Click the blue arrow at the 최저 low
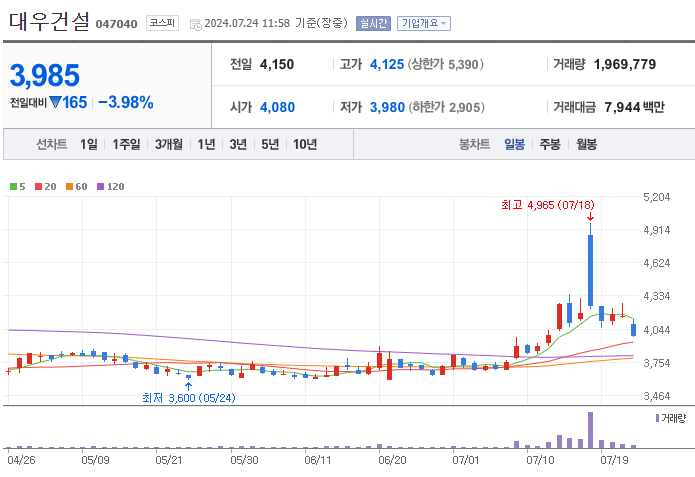The height and width of the screenshot is (477, 695). pos(188,386)
